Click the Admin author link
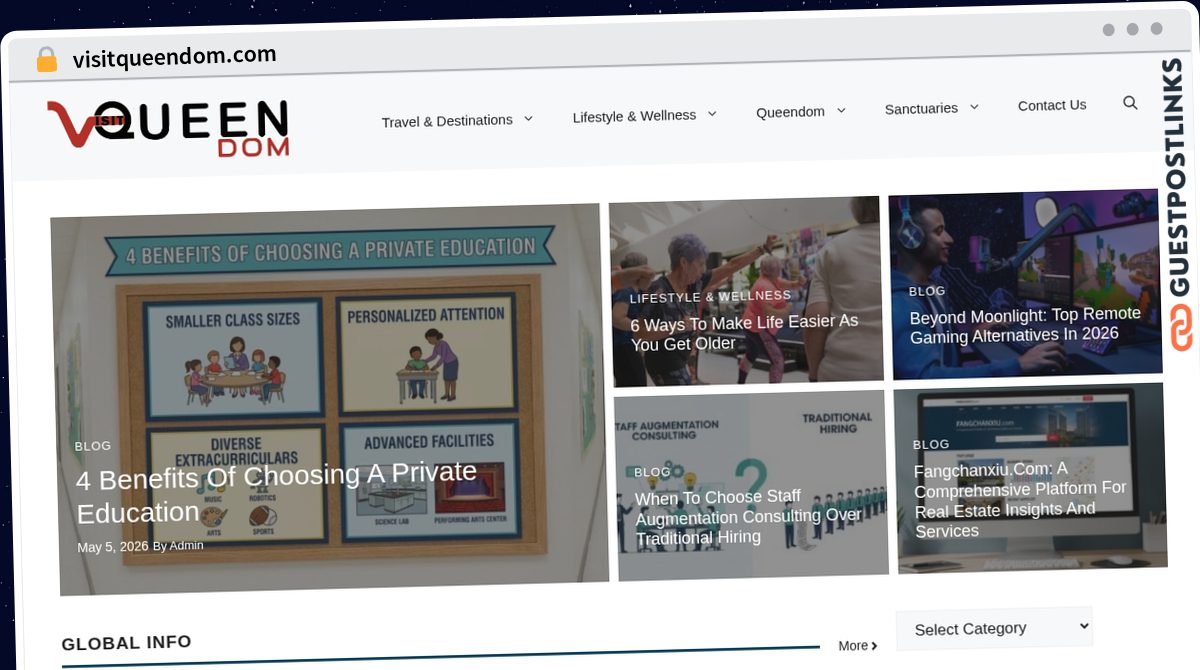1200x670 pixels. 186,546
